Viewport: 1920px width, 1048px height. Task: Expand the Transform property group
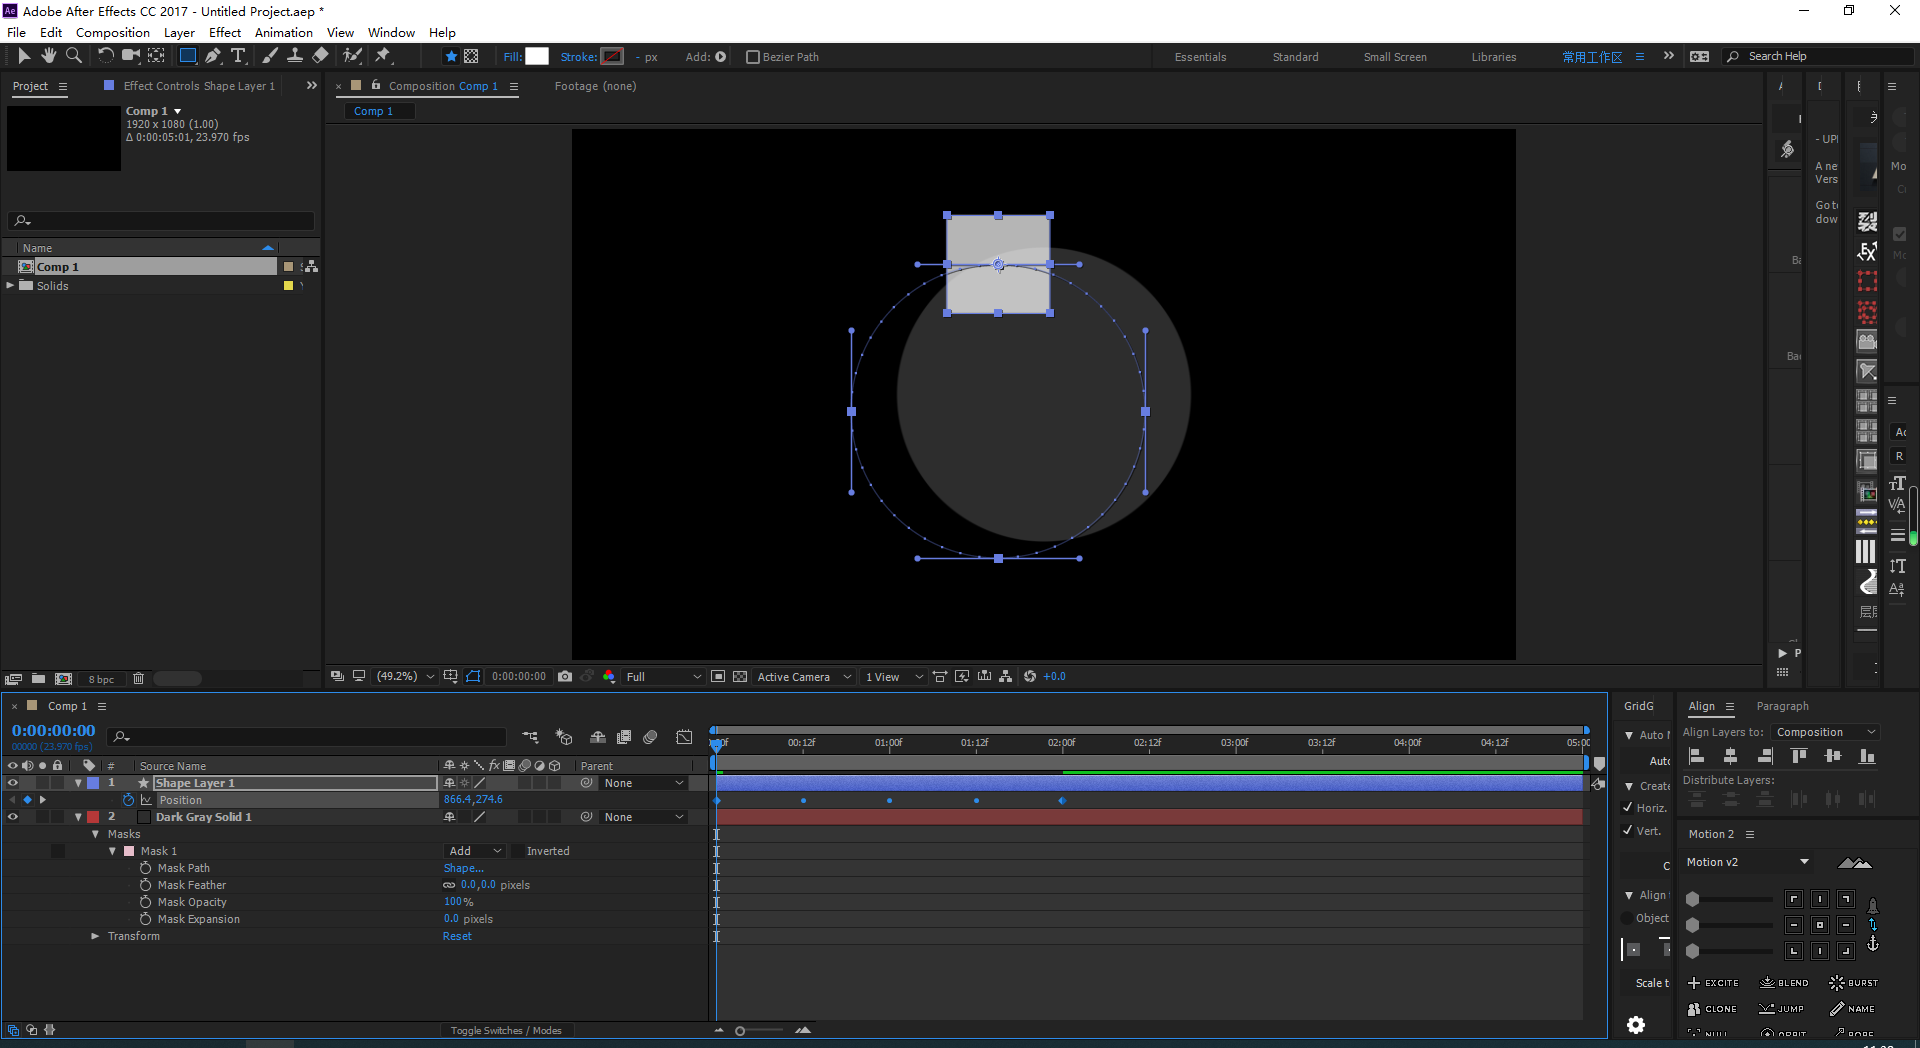95,936
